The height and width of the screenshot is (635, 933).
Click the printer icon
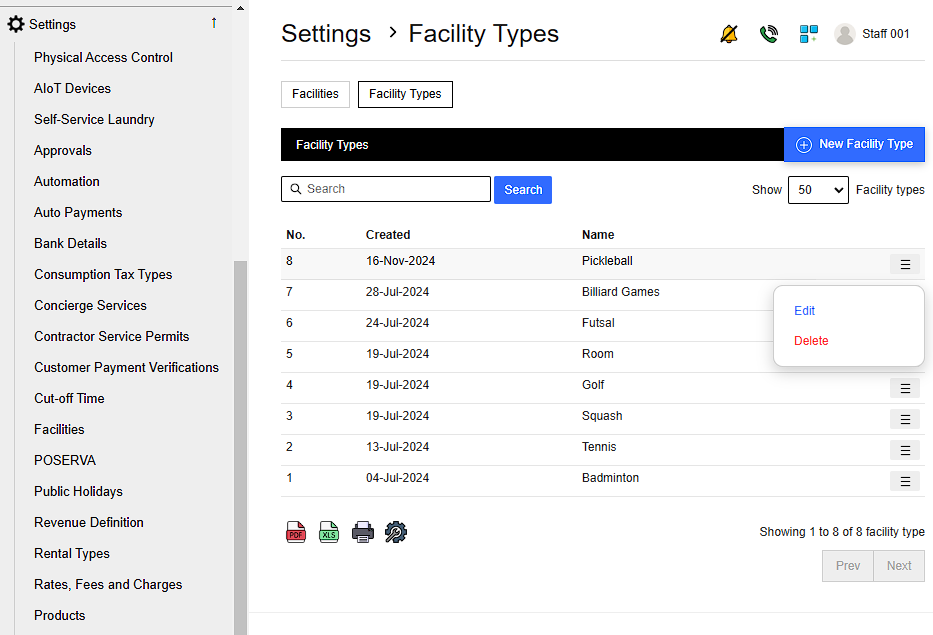pyautogui.click(x=363, y=532)
